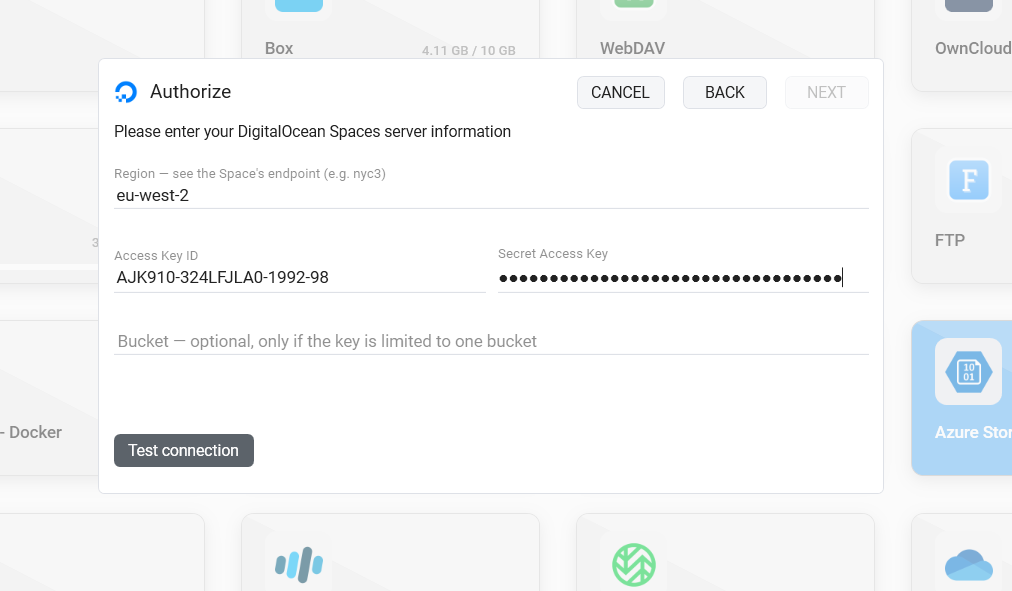Edit the Region field containing eu-west-2
The image size is (1012, 591).
(x=491, y=195)
